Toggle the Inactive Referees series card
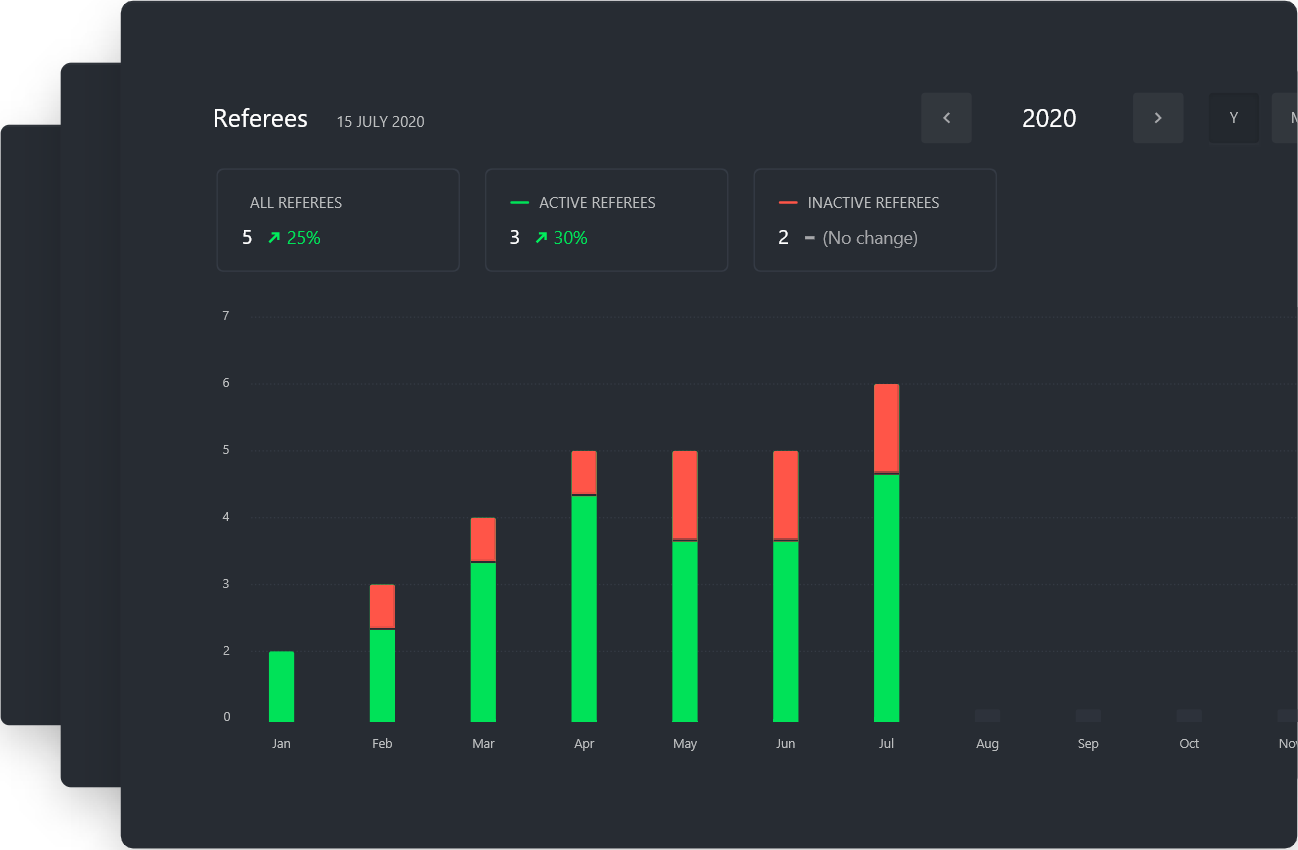The width and height of the screenshot is (1298, 850). 874,220
